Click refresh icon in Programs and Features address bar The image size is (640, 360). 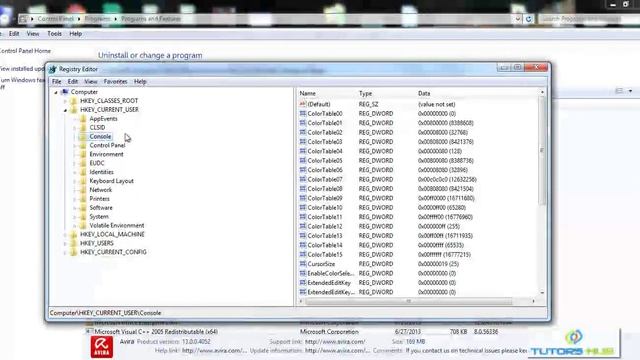[529, 19]
